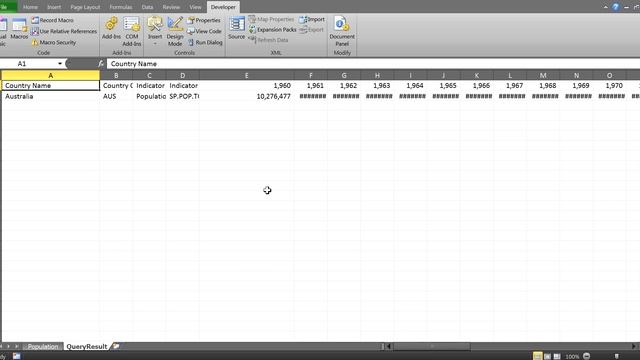Viewport: 640px width, 360px height.
Task: Open the Review ribbon tab
Action: 171,7
